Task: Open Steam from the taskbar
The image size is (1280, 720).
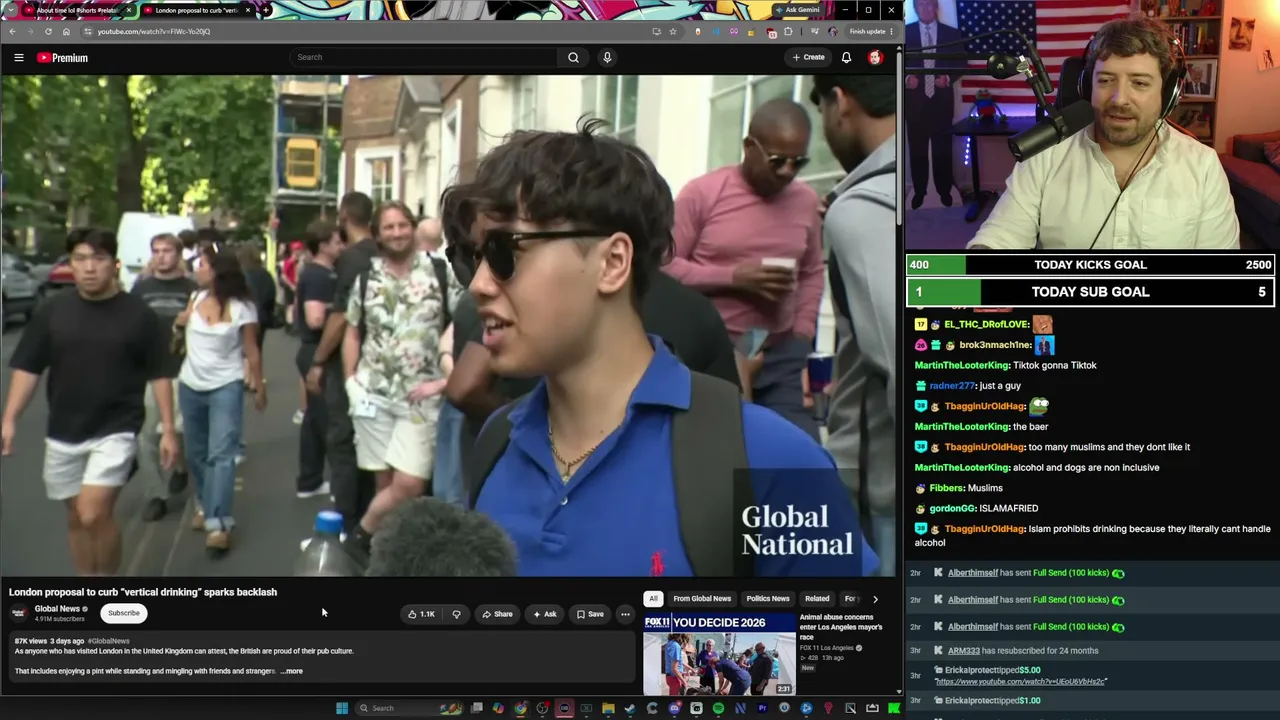Action: (630, 708)
